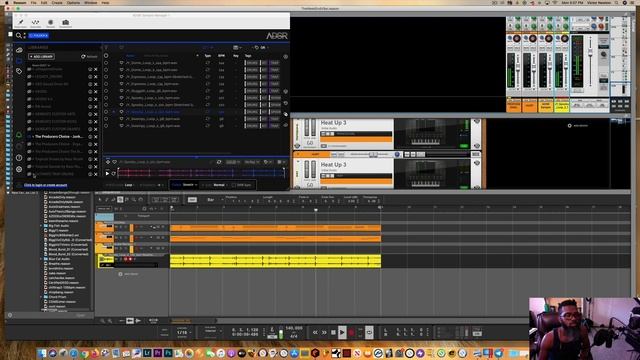Open the Create menu
This screenshot has width=640, height=360.
click(x=57, y=2)
